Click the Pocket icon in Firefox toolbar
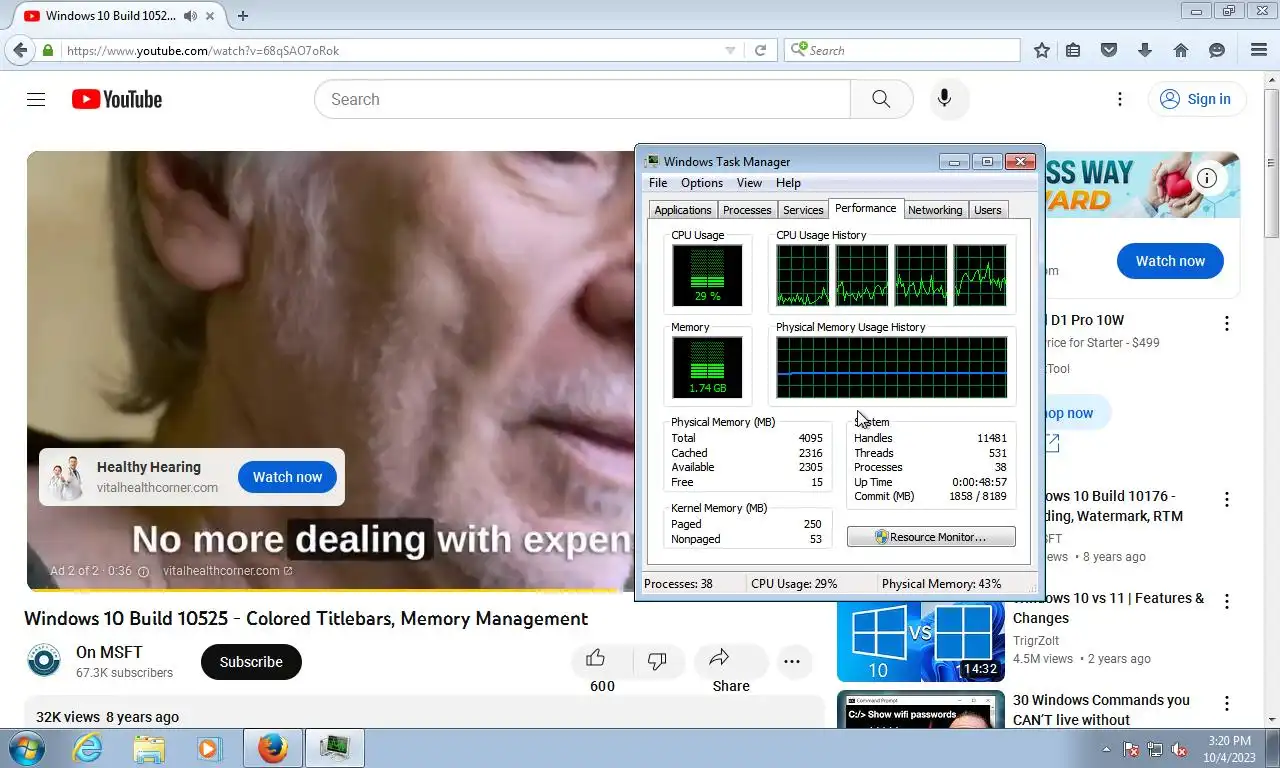This screenshot has height=768, width=1280. click(1109, 50)
